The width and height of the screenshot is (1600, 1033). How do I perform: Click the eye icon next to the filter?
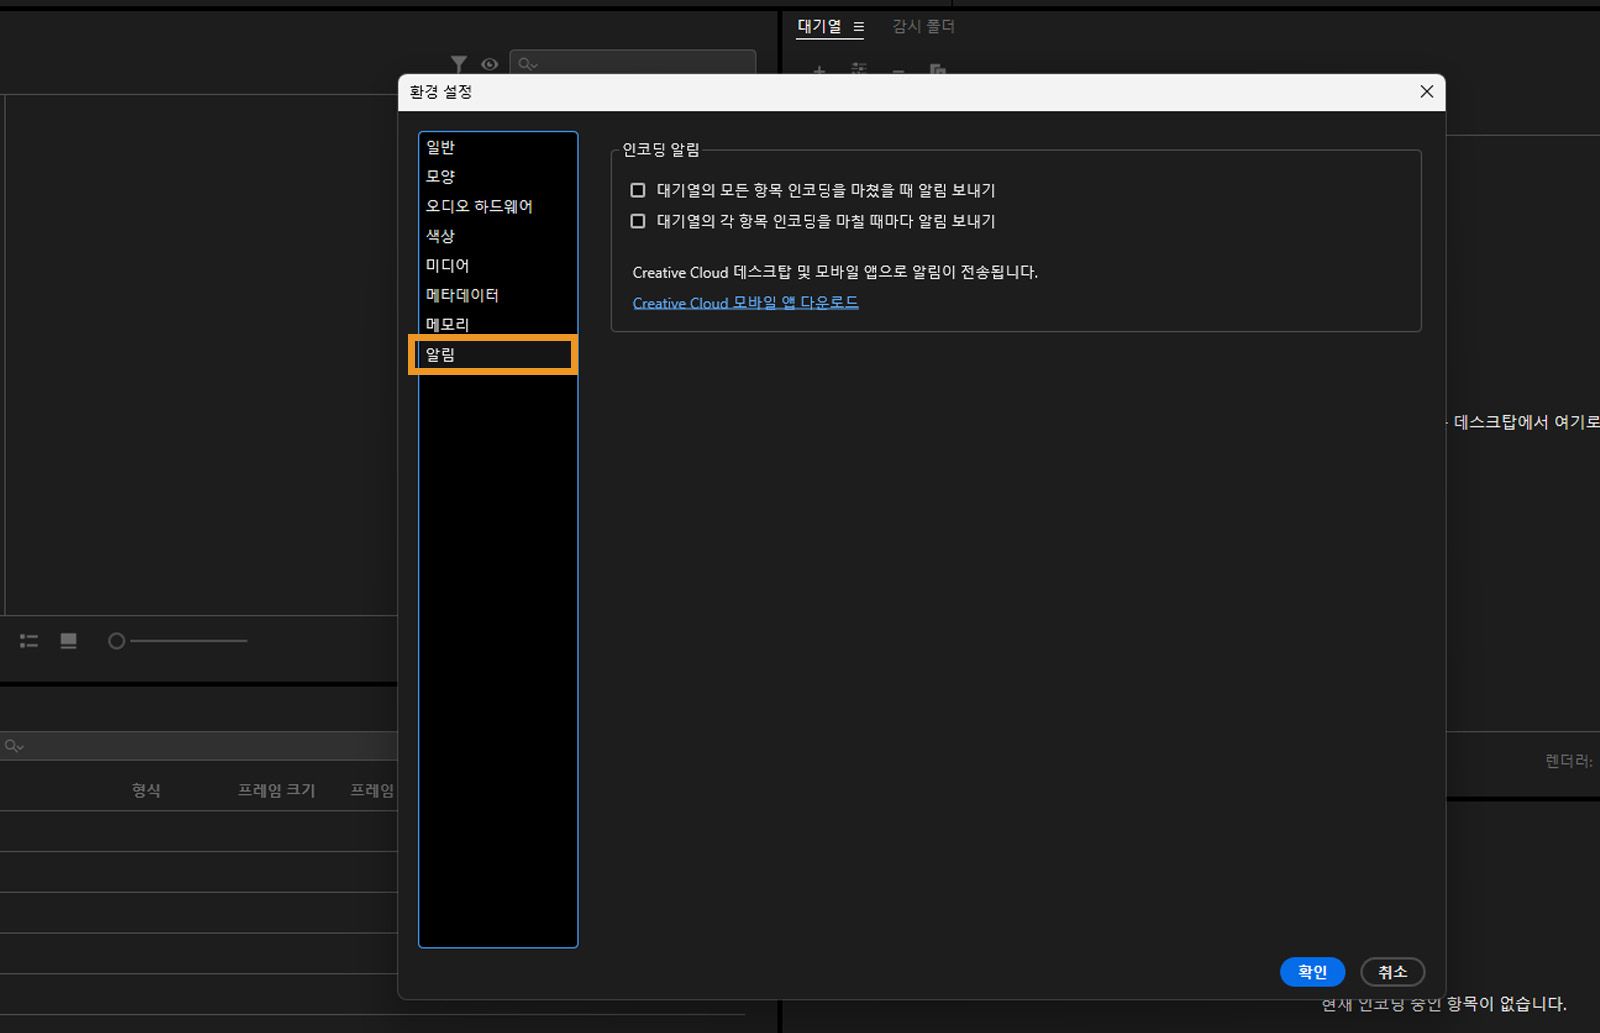(x=489, y=64)
